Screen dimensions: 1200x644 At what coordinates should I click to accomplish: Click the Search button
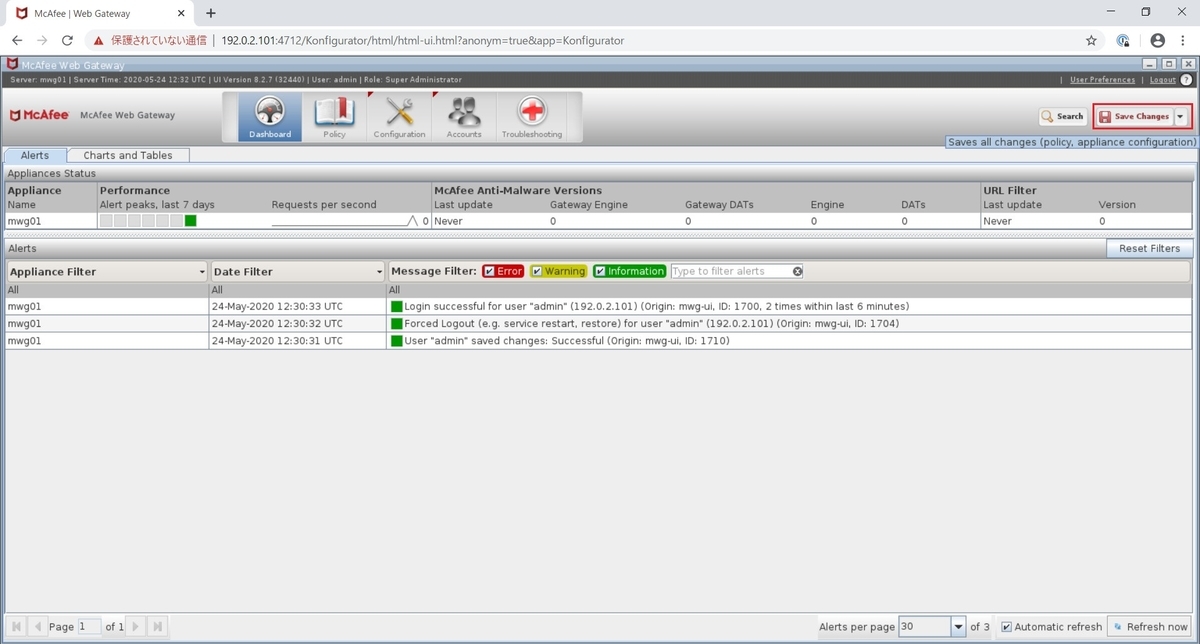(1063, 116)
